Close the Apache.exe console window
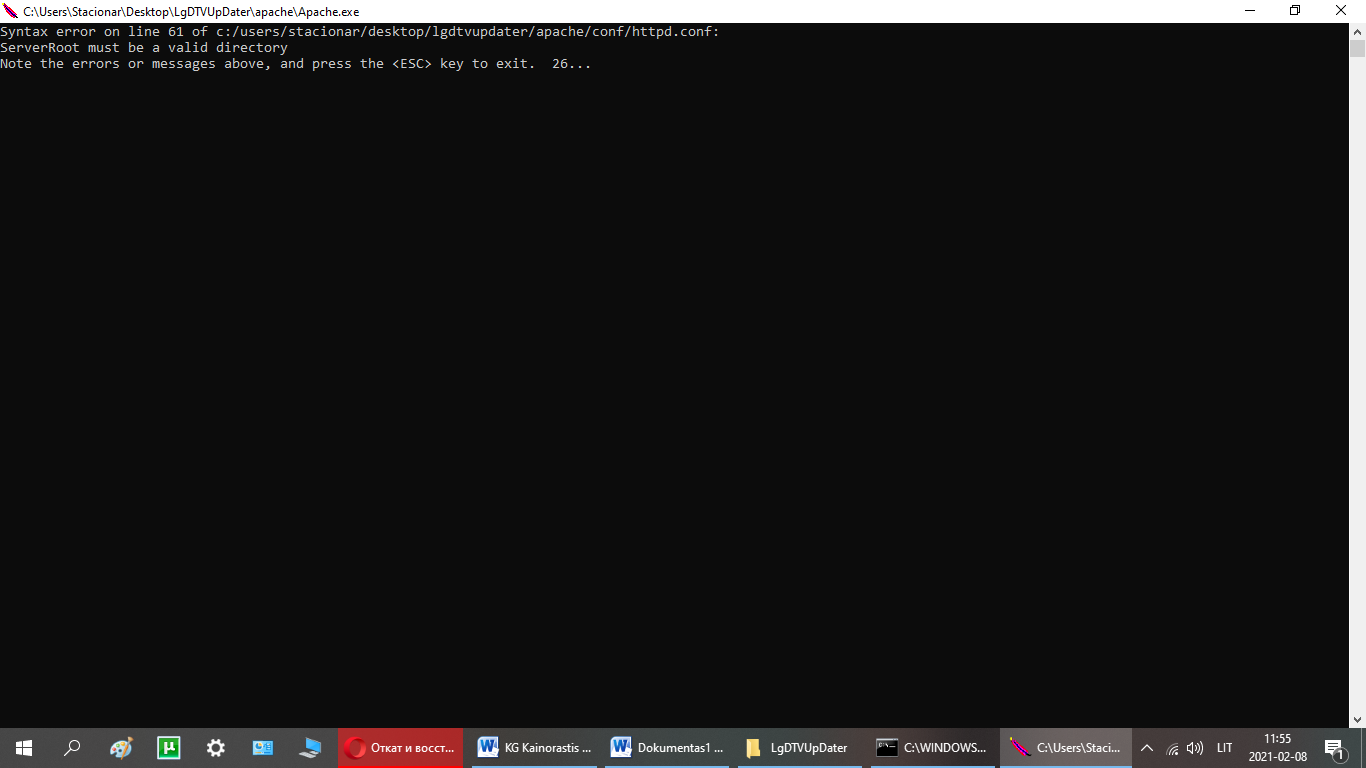 [1341, 11]
